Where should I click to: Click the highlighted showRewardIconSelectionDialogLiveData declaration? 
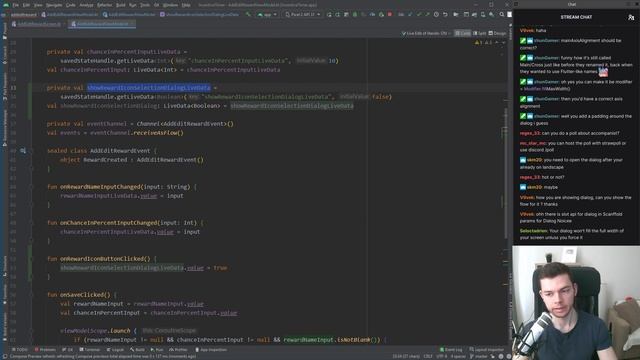tap(149, 88)
